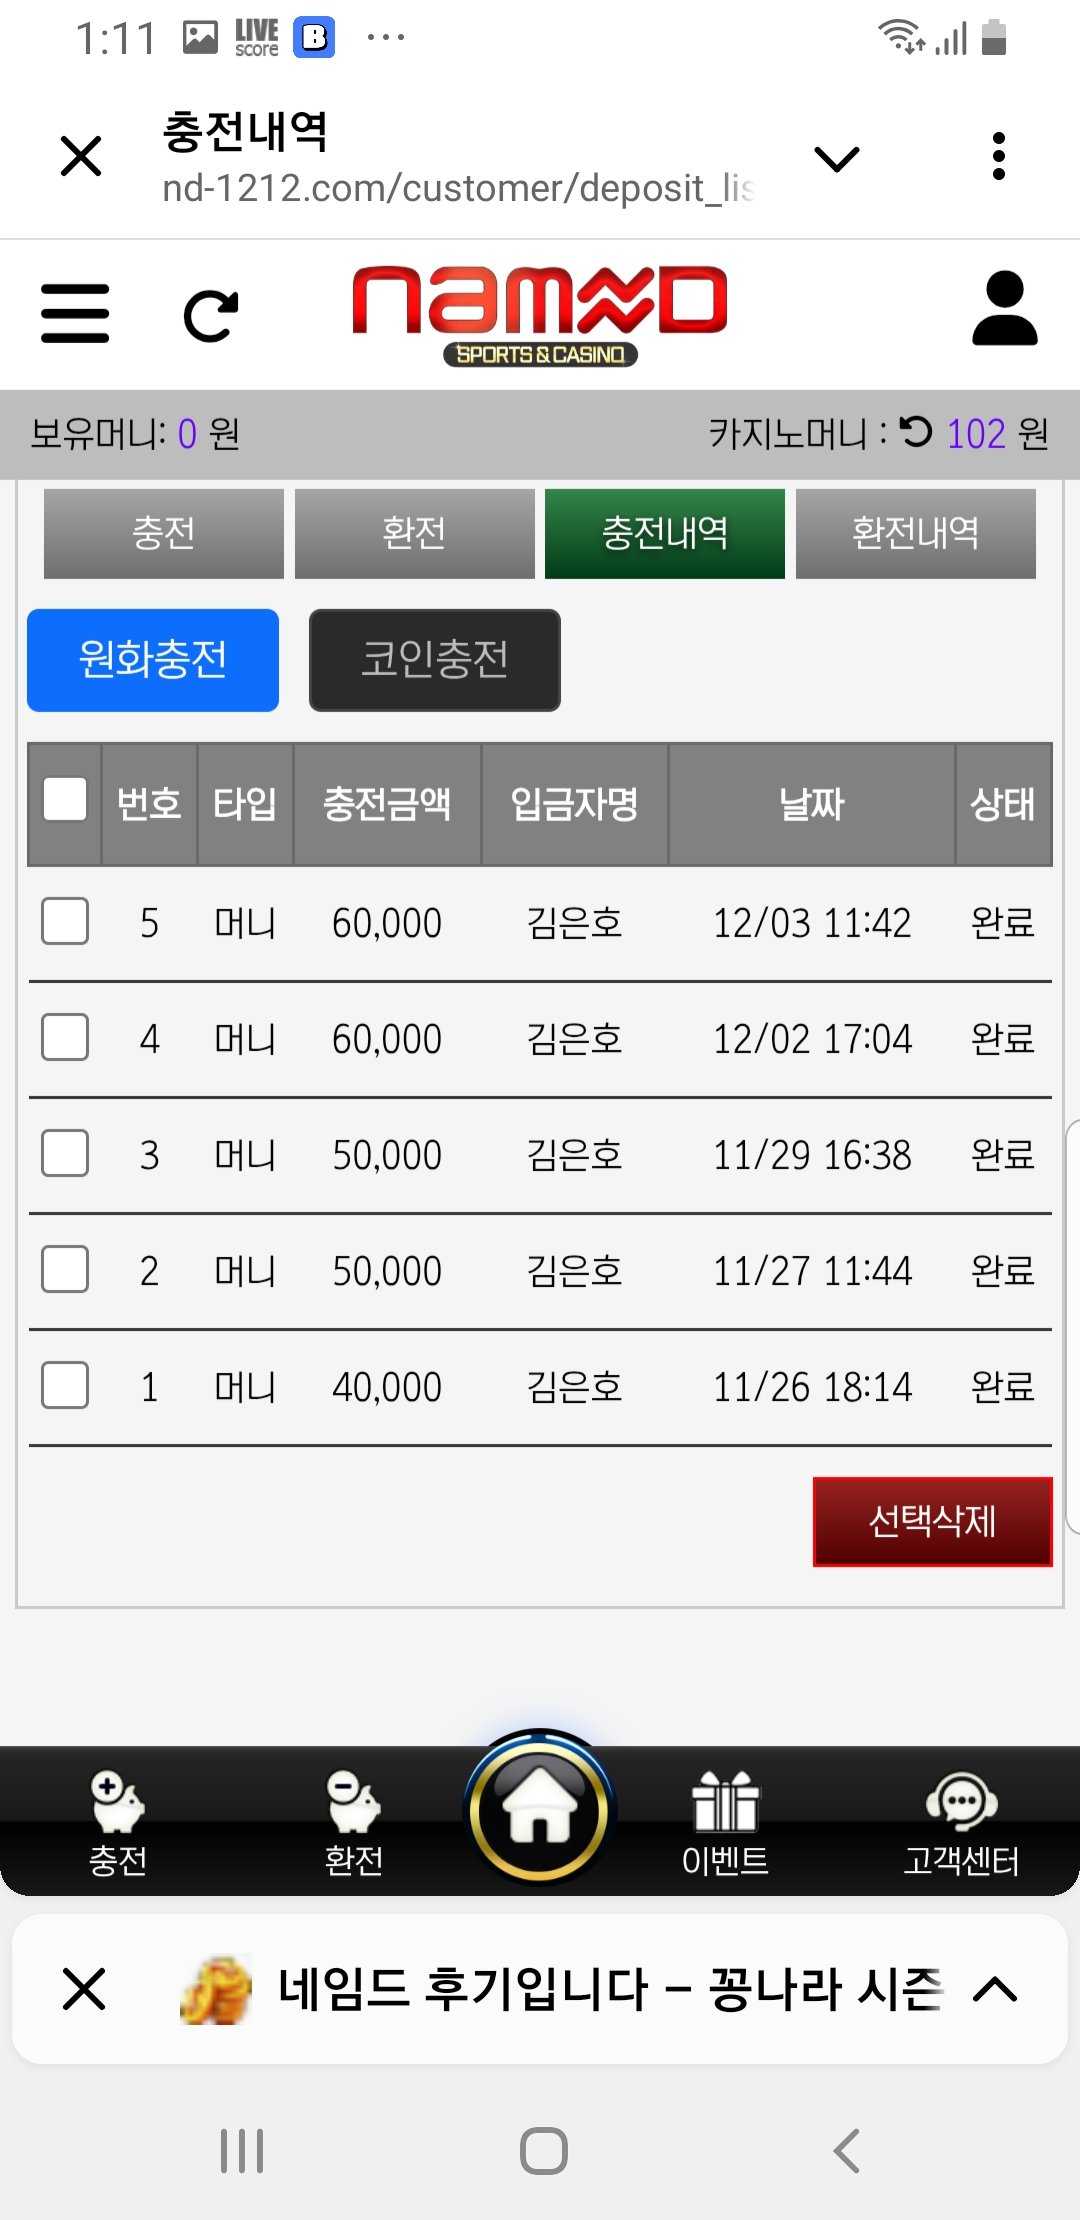Dismiss the bottom notification banner
Image resolution: width=1080 pixels, height=2220 pixels.
(84, 1989)
